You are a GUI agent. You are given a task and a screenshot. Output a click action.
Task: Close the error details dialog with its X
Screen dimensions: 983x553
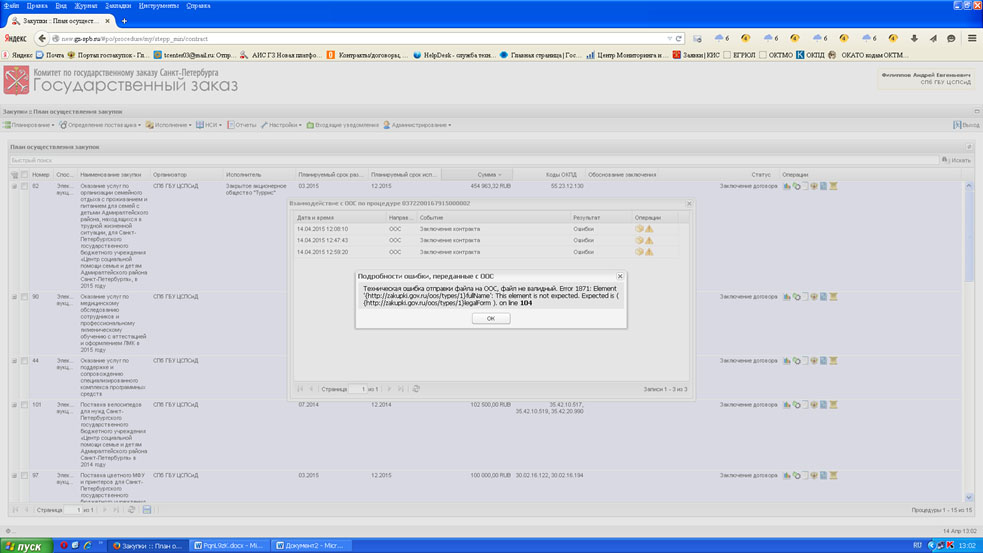[x=619, y=276]
